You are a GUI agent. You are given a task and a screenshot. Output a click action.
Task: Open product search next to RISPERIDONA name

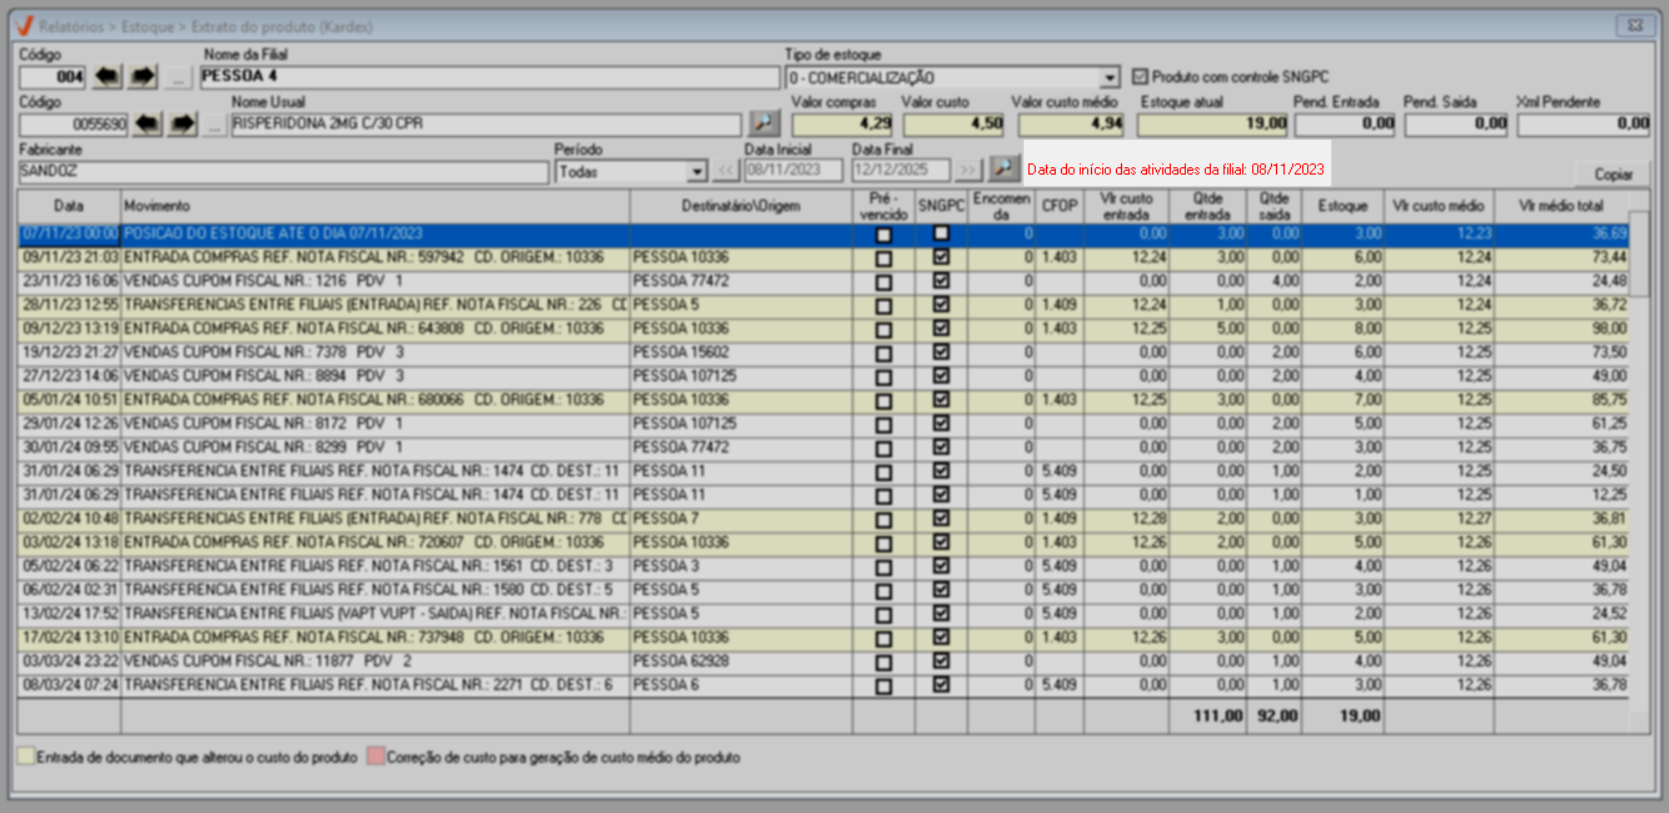click(x=764, y=124)
